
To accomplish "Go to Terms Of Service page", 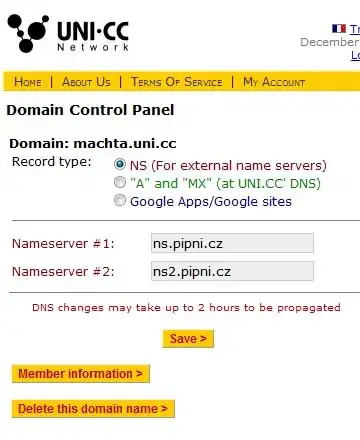I will [x=176, y=82].
